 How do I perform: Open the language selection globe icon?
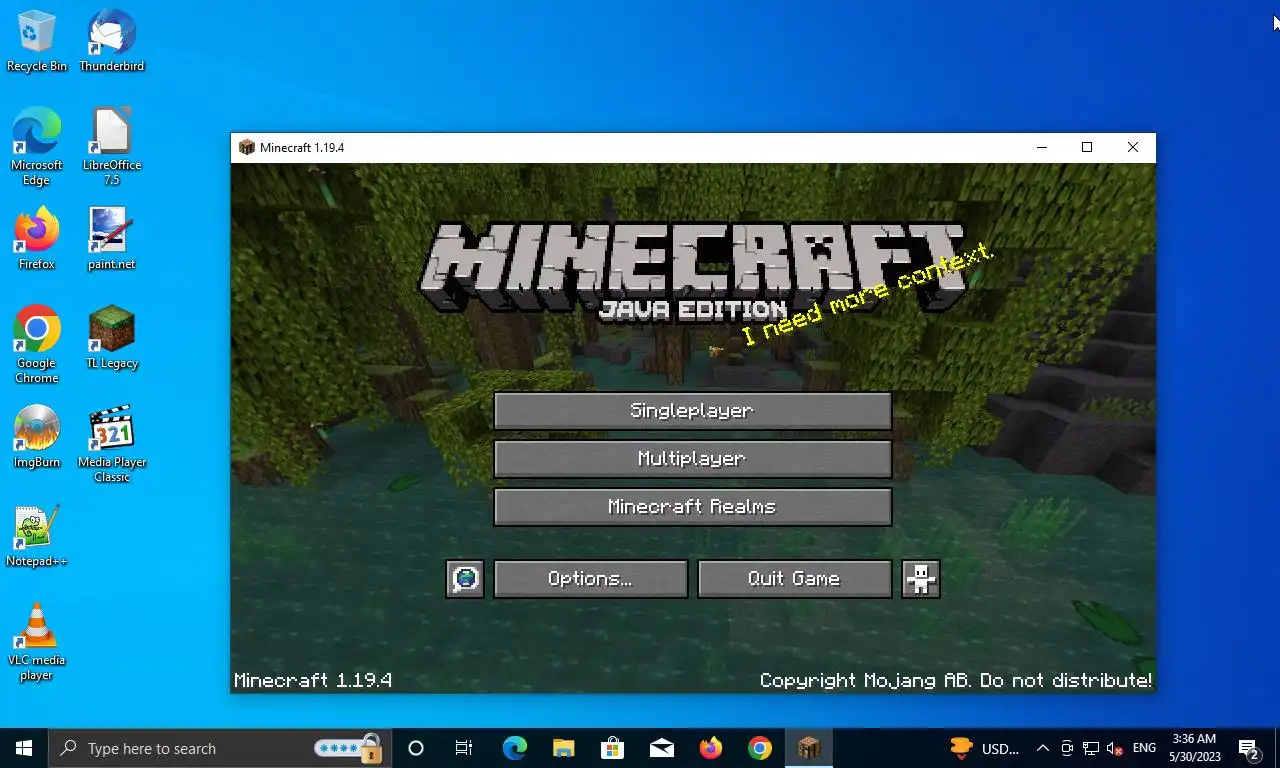click(x=465, y=579)
